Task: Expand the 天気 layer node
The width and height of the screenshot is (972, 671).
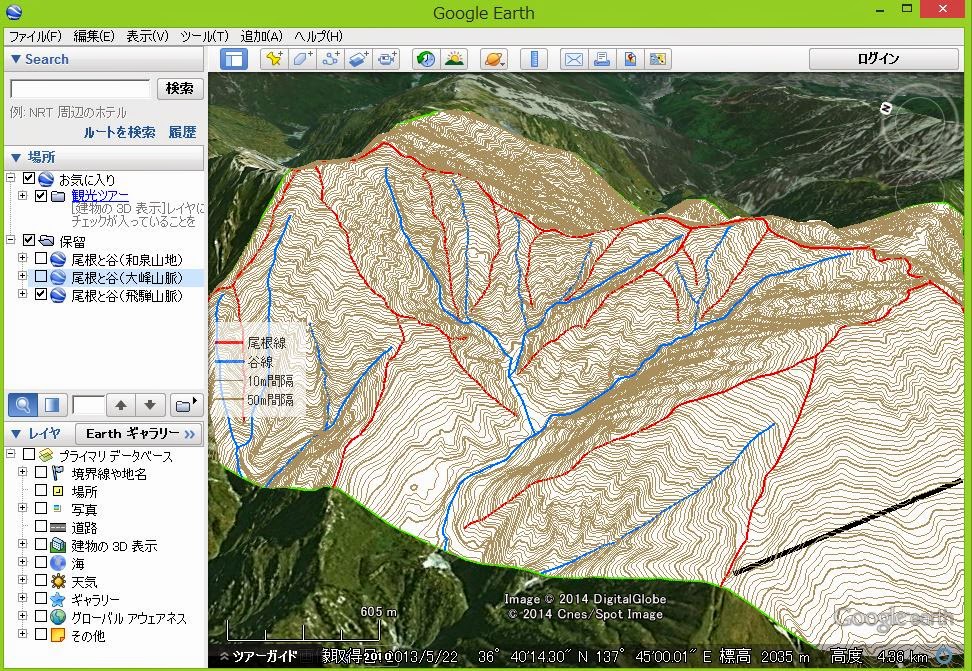Action: [x=23, y=580]
